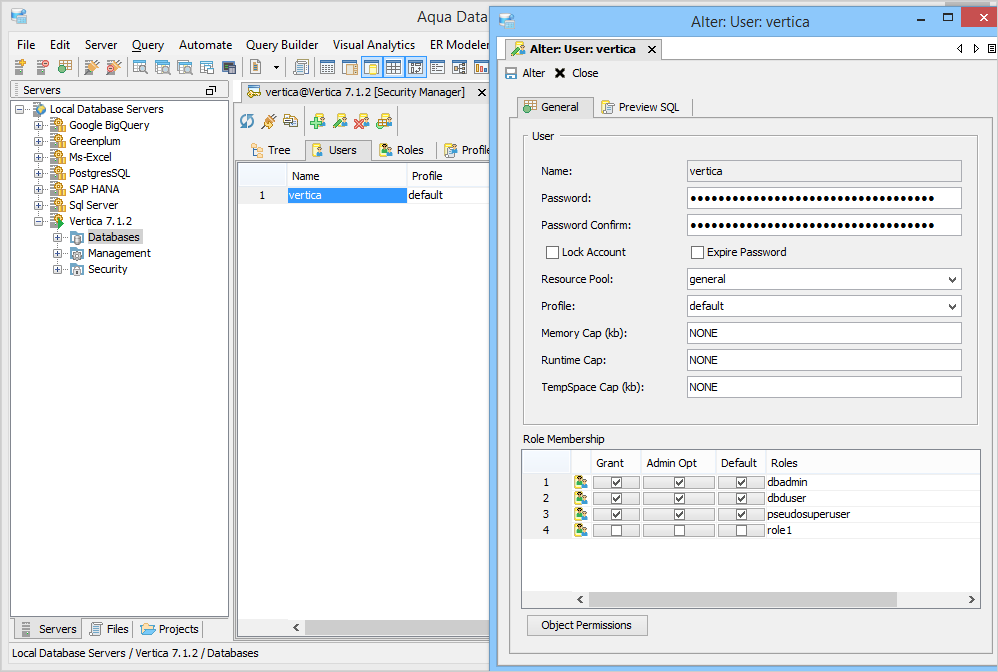Click the Alter save icon in dialog
Image resolution: width=998 pixels, height=672 pixels.
(x=511, y=73)
